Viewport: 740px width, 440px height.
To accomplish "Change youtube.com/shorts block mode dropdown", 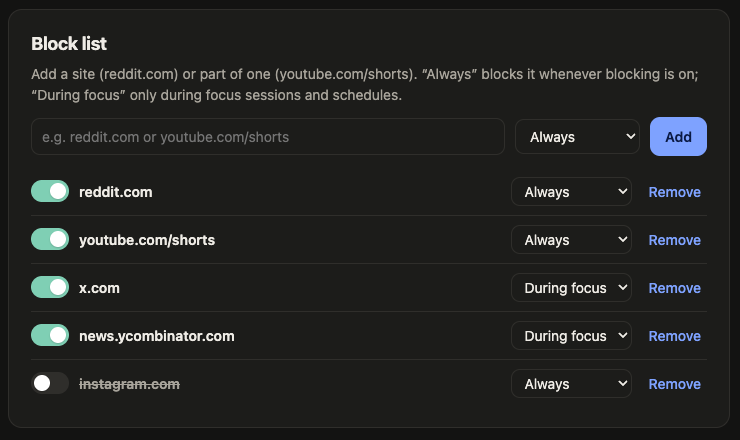I will pos(571,240).
